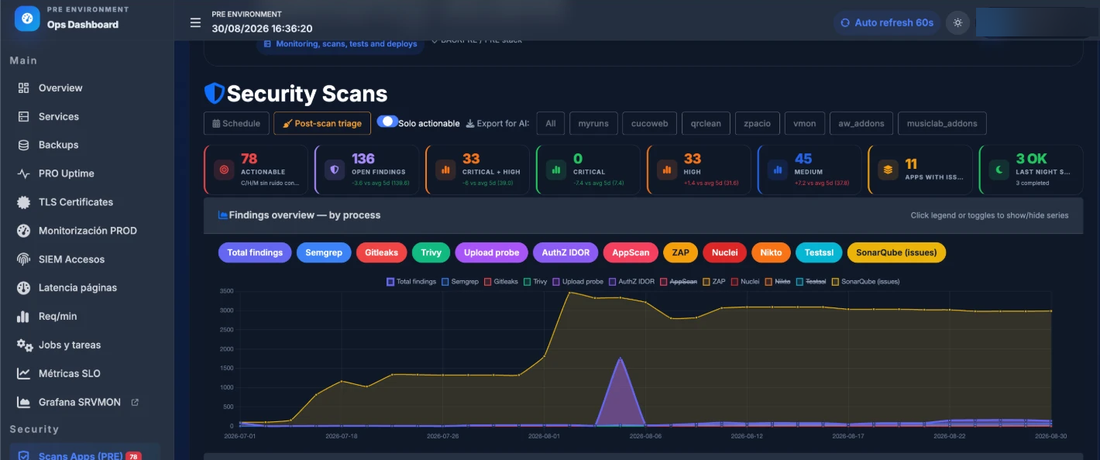Toggle the Upload probe series pill
This screenshot has width=1100, height=460.
pyautogui.click(x=491, y=252)
